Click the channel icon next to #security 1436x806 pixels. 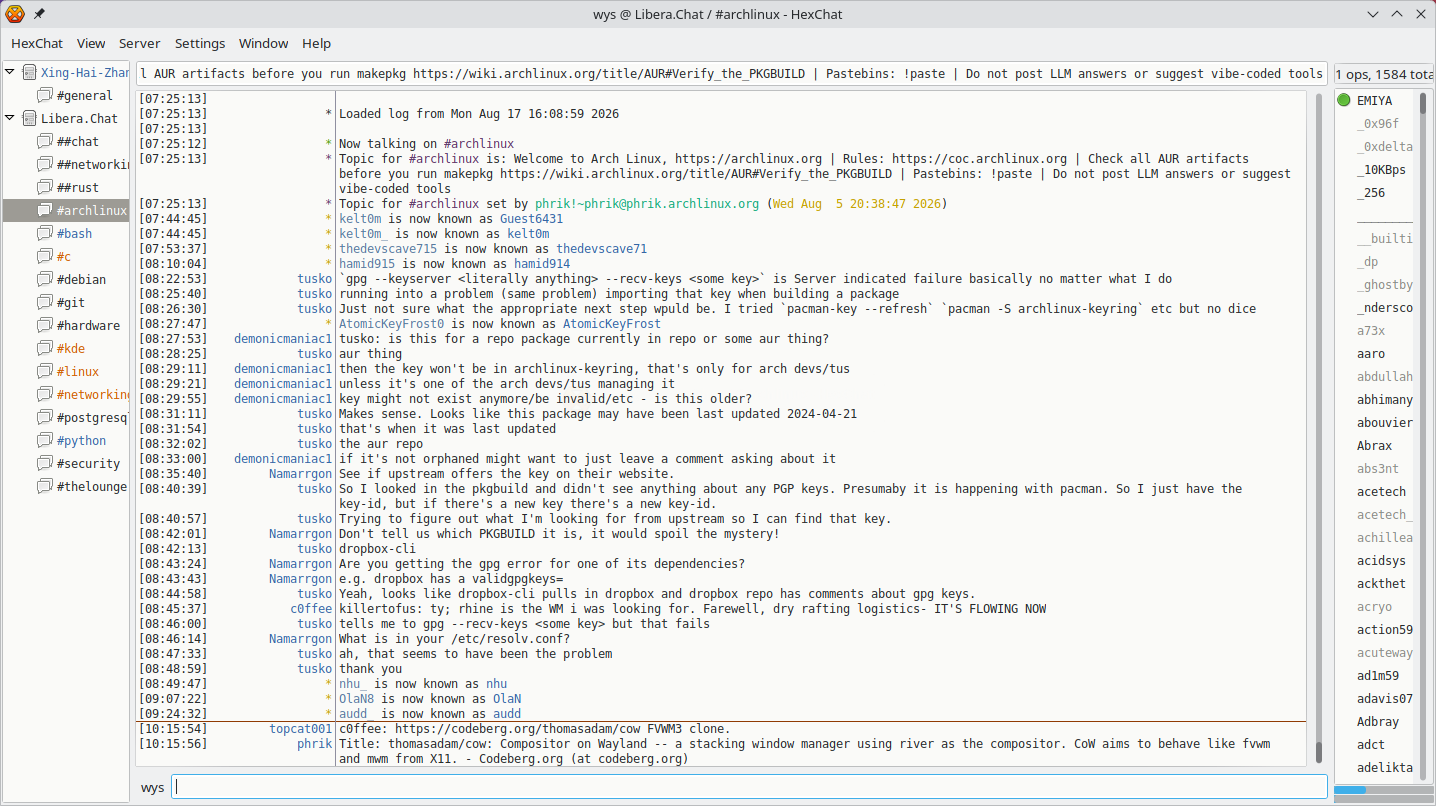(45, 463)
